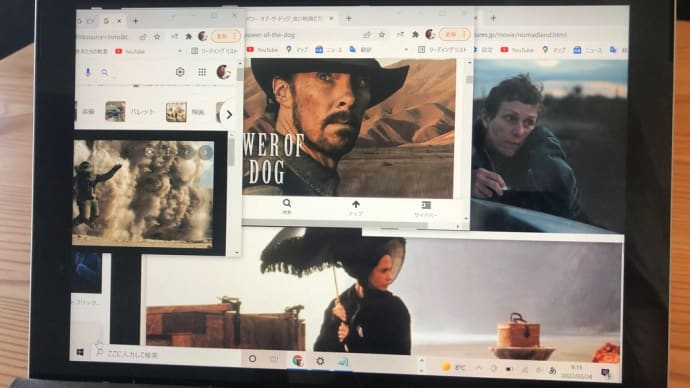Close the active Google tab in left window
This screenshot has height=388, width=690.
pos(119,21)
